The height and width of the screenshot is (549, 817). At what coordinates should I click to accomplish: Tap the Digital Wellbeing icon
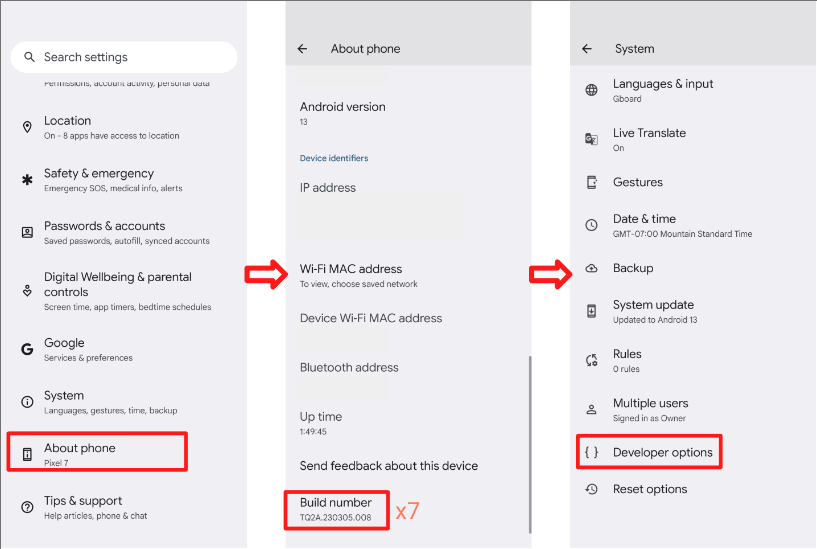[27, 290]
